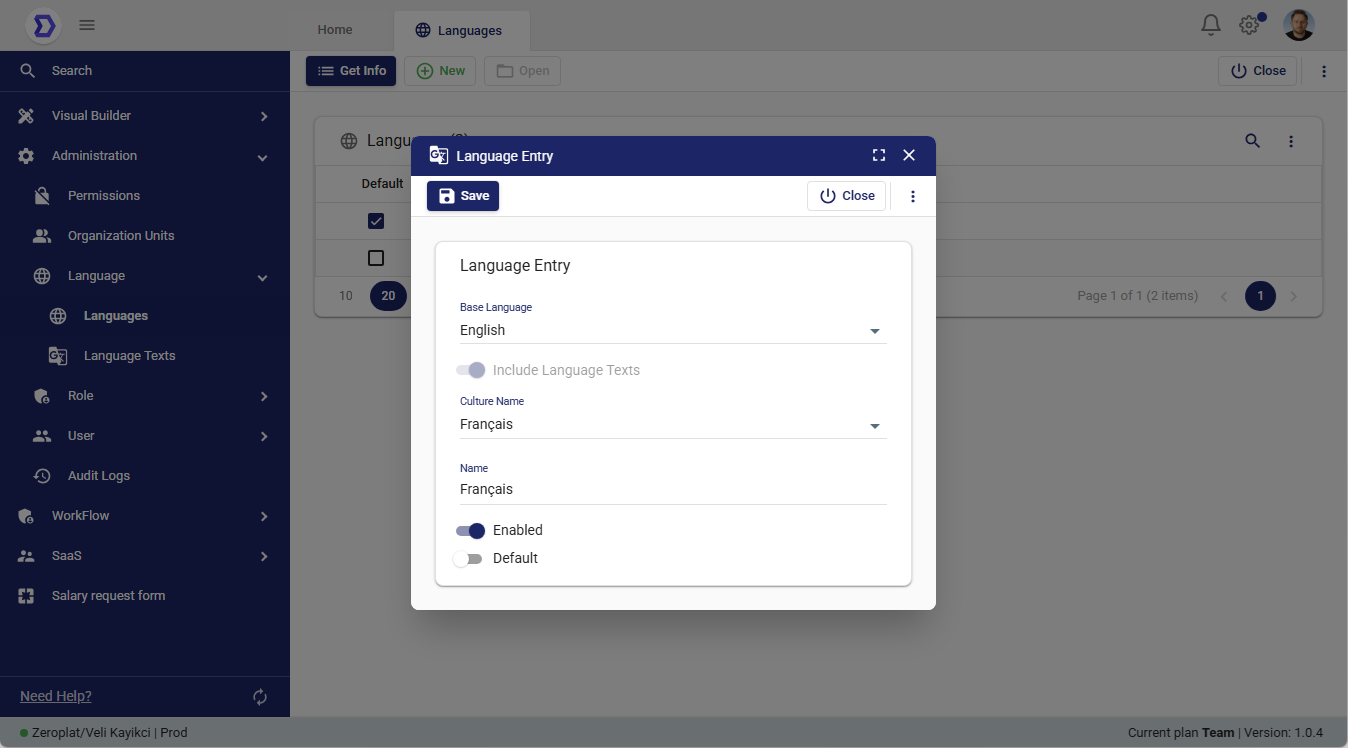Save the language entry

pos(463,196)
